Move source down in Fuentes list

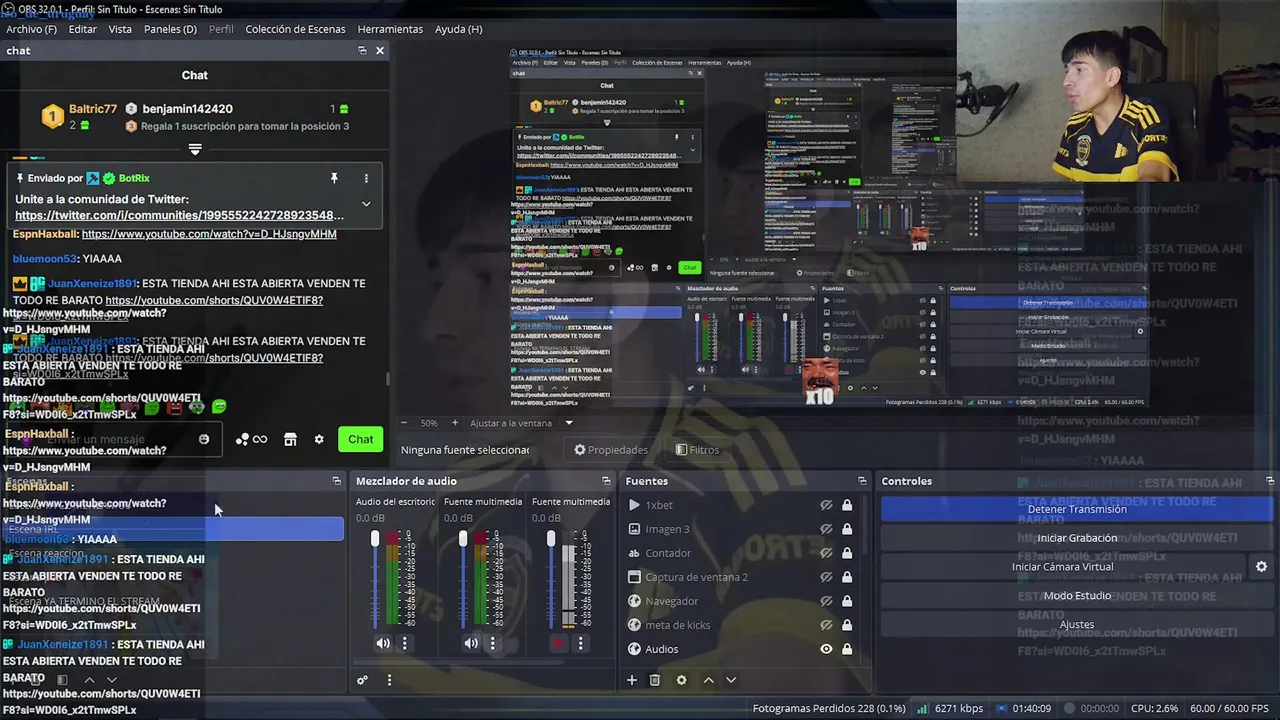tap(731, 680)
